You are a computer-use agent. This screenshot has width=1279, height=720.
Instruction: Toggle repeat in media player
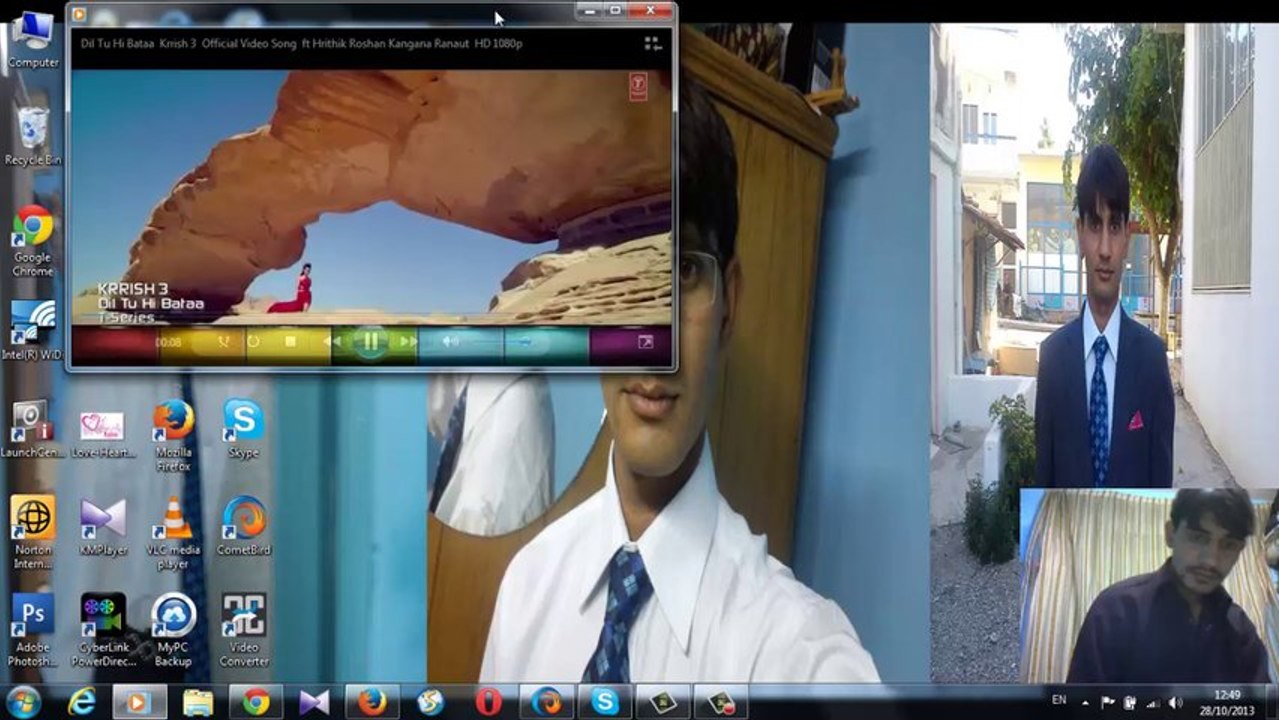pos(253,342)
